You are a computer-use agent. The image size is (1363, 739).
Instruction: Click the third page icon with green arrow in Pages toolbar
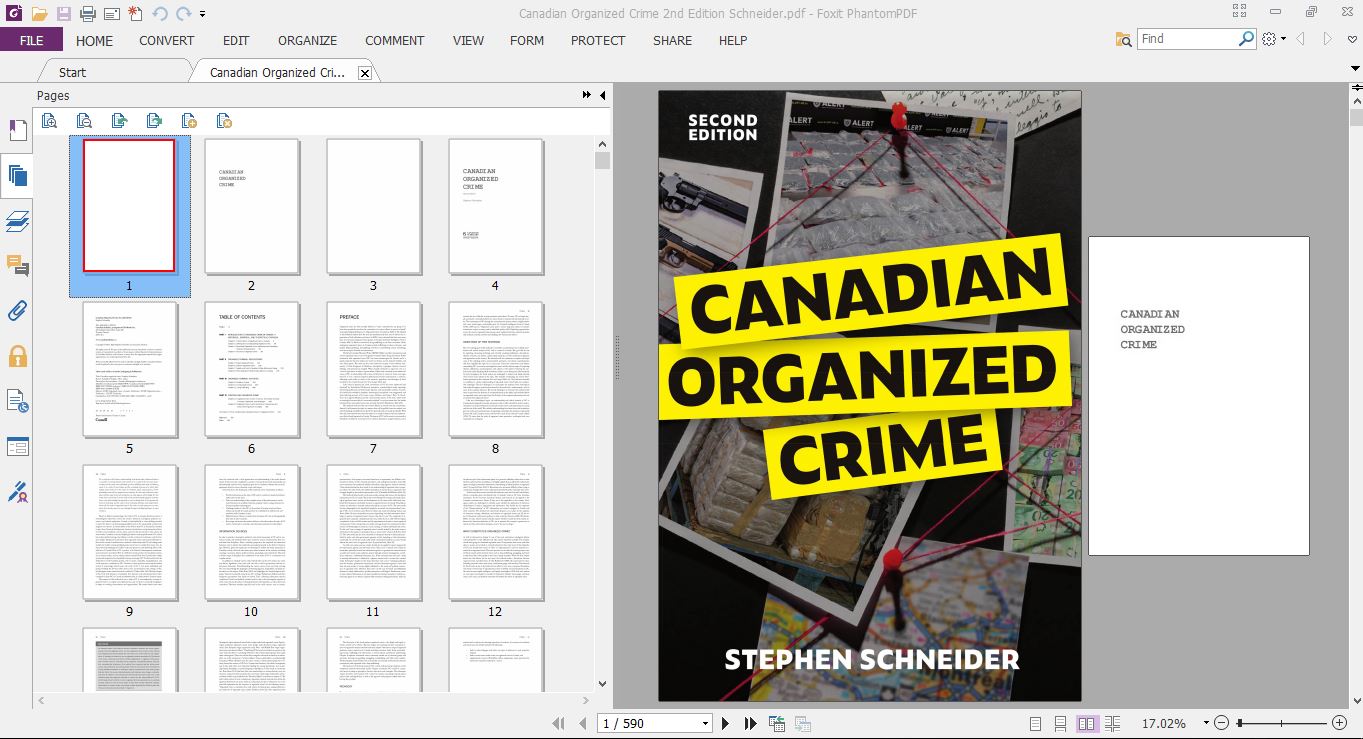pos(119,121)
